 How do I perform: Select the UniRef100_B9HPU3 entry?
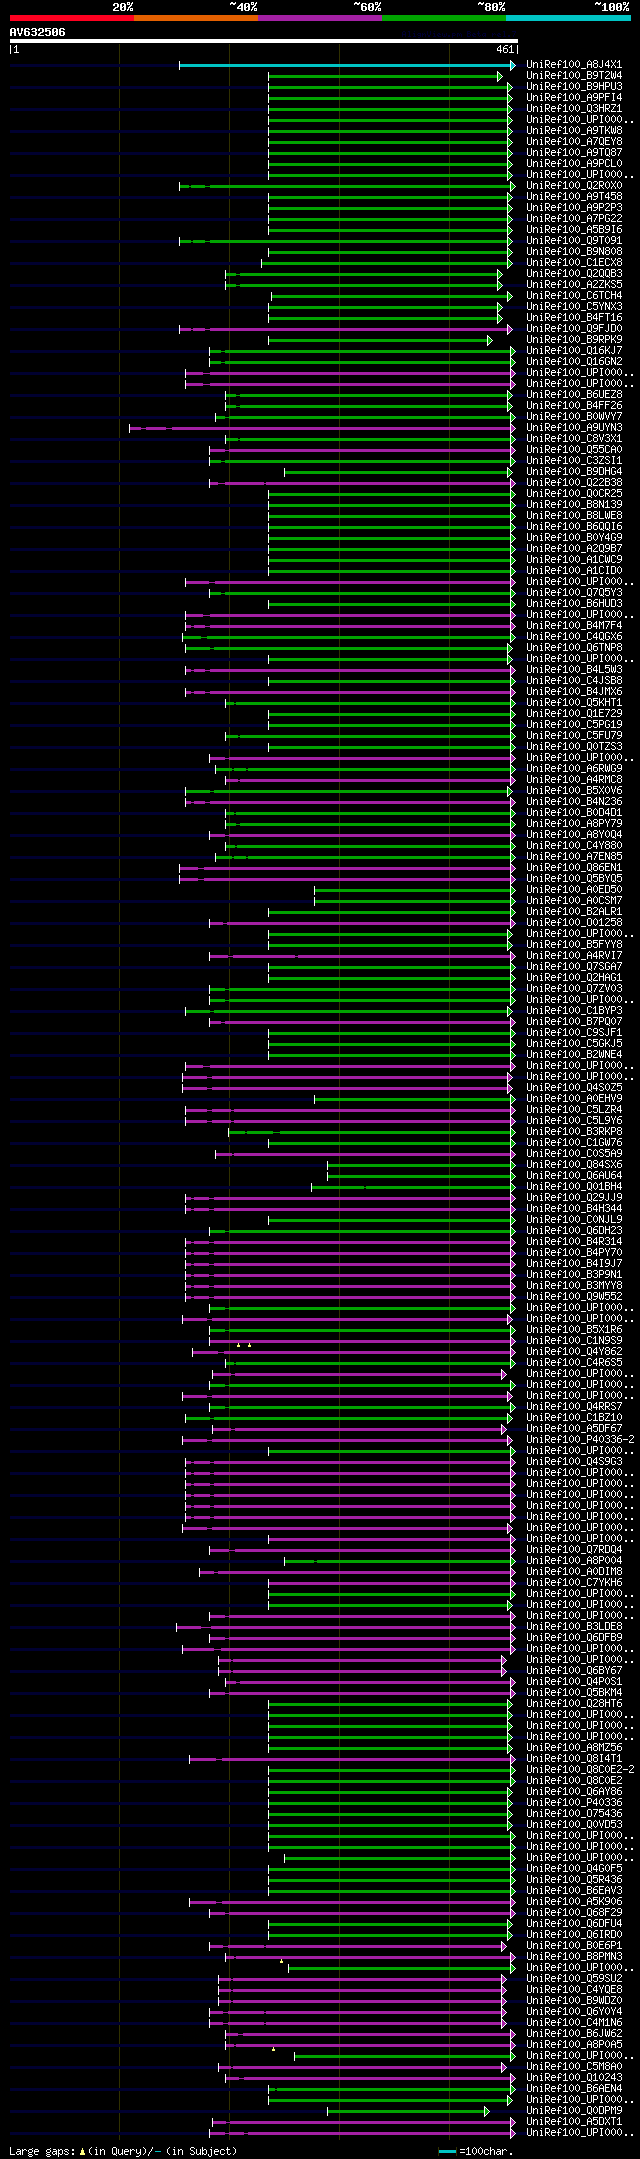574,87
